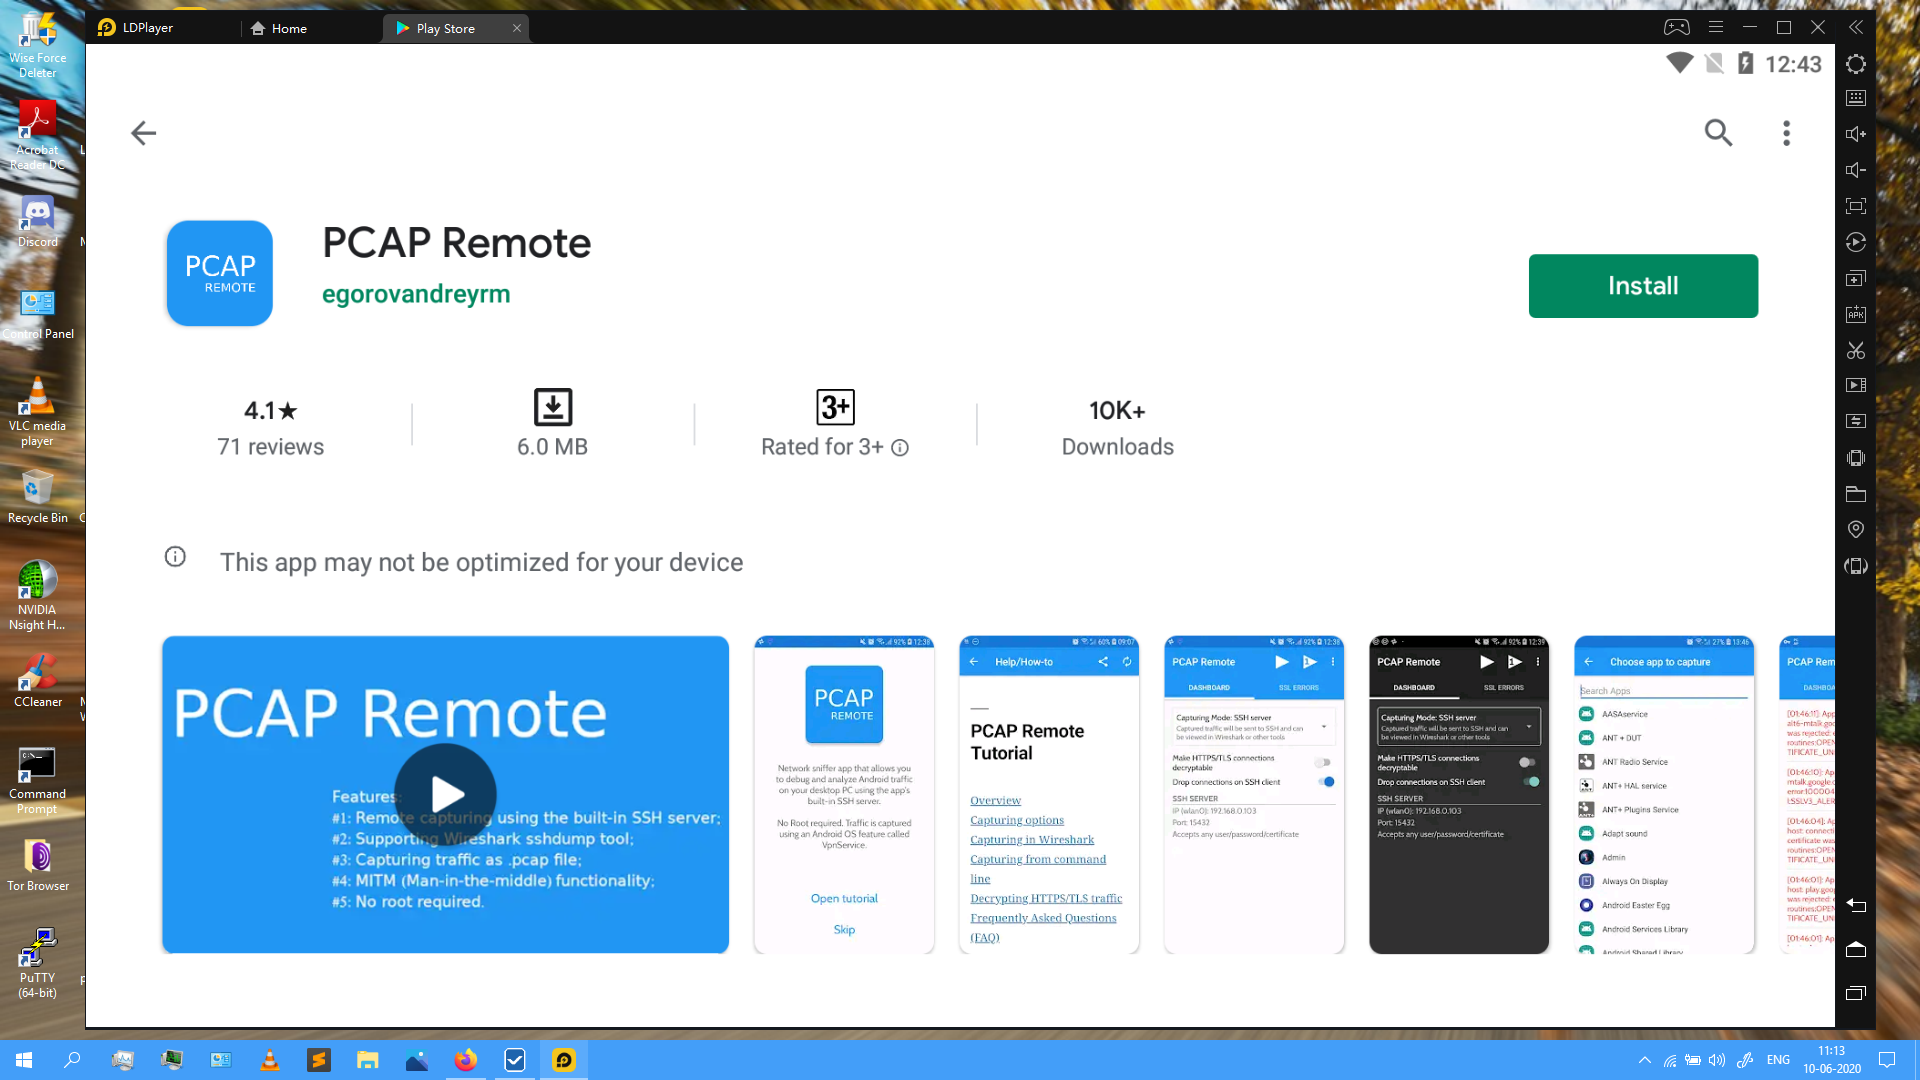Select the Recycle Bin on desktop
Screen dimensions: 1920x1080
37,497
